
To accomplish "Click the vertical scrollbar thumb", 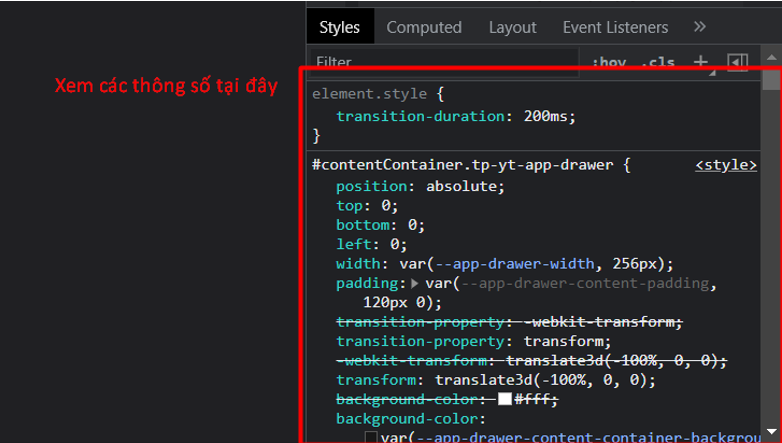I will click(x=772, y=80).
